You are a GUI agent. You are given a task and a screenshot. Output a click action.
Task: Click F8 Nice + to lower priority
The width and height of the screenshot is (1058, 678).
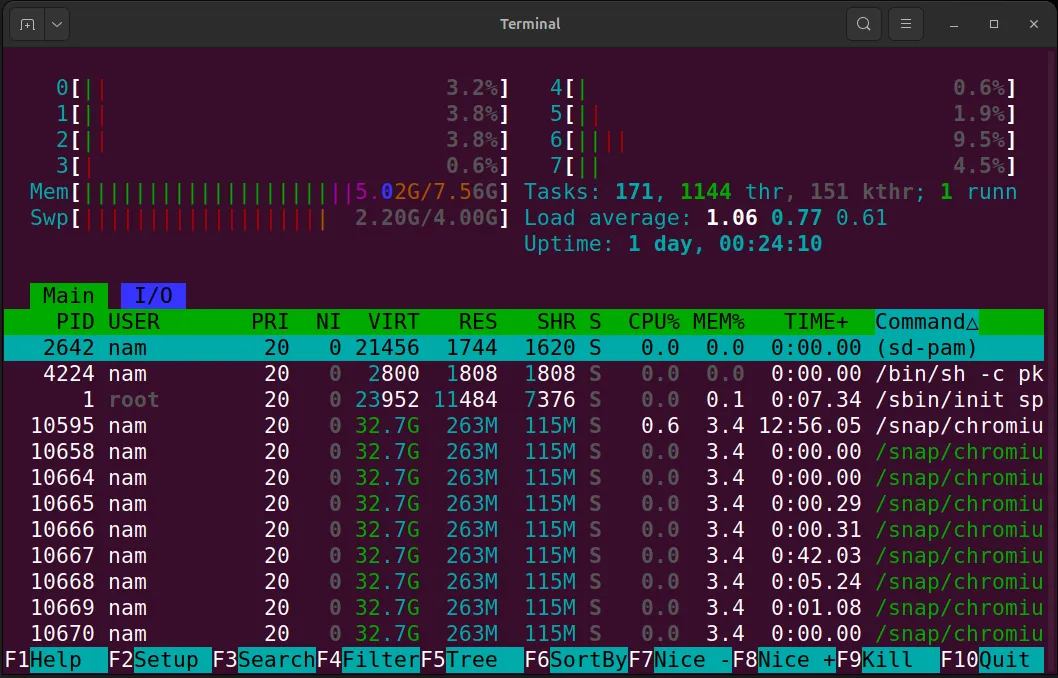[x=783, y=660]
